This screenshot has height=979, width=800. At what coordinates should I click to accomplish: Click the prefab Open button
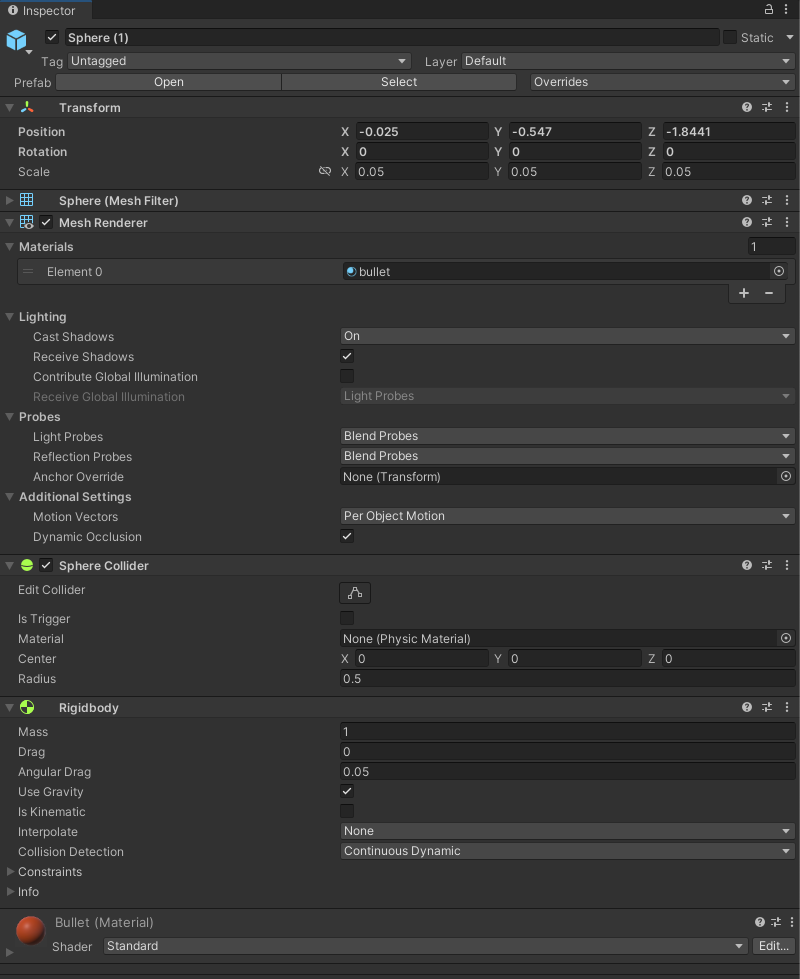[169, 82]
